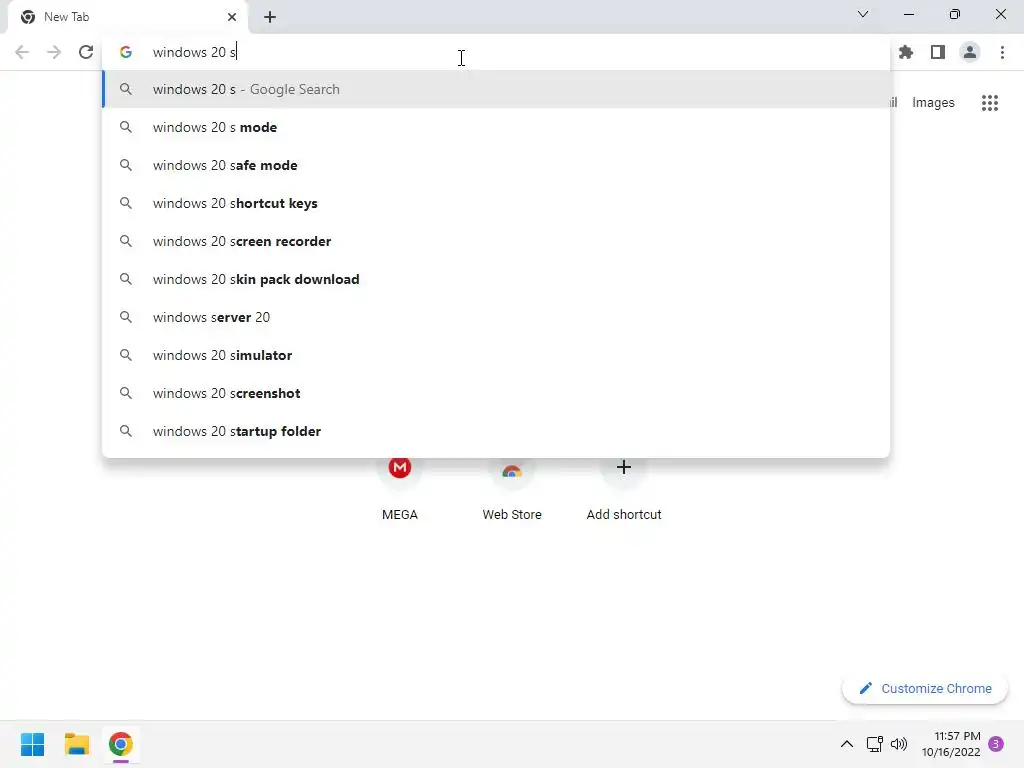Open the Chrome profile avatar menu
This screenshot has width=1024, height=768.
click(970, 52)
